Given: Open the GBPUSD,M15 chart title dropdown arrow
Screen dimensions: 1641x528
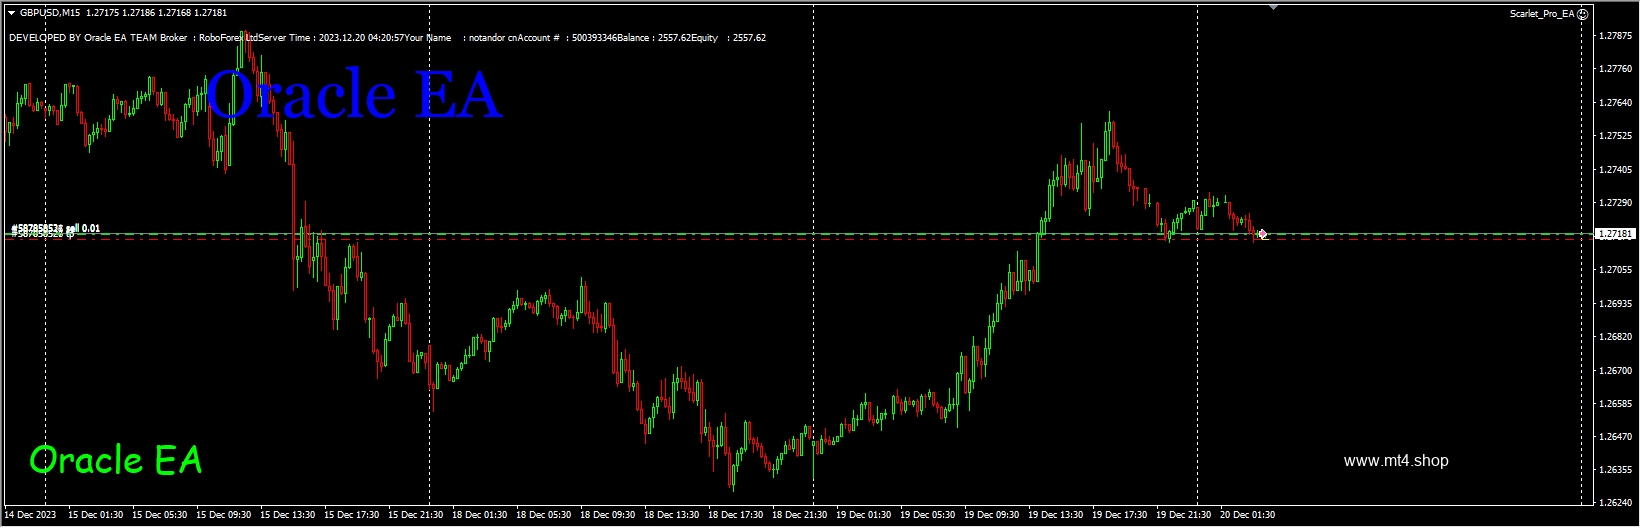Looking at the screenshot, I should 11,13.
